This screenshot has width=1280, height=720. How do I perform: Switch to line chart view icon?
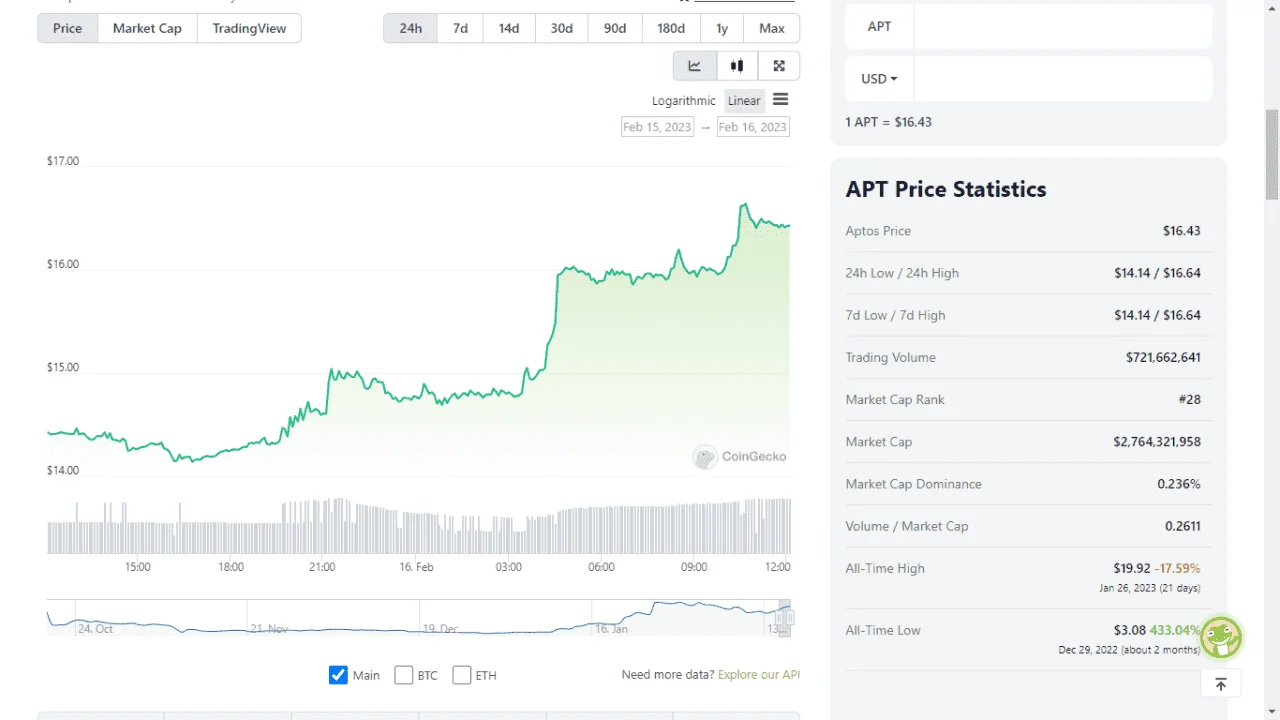point(695,66)
